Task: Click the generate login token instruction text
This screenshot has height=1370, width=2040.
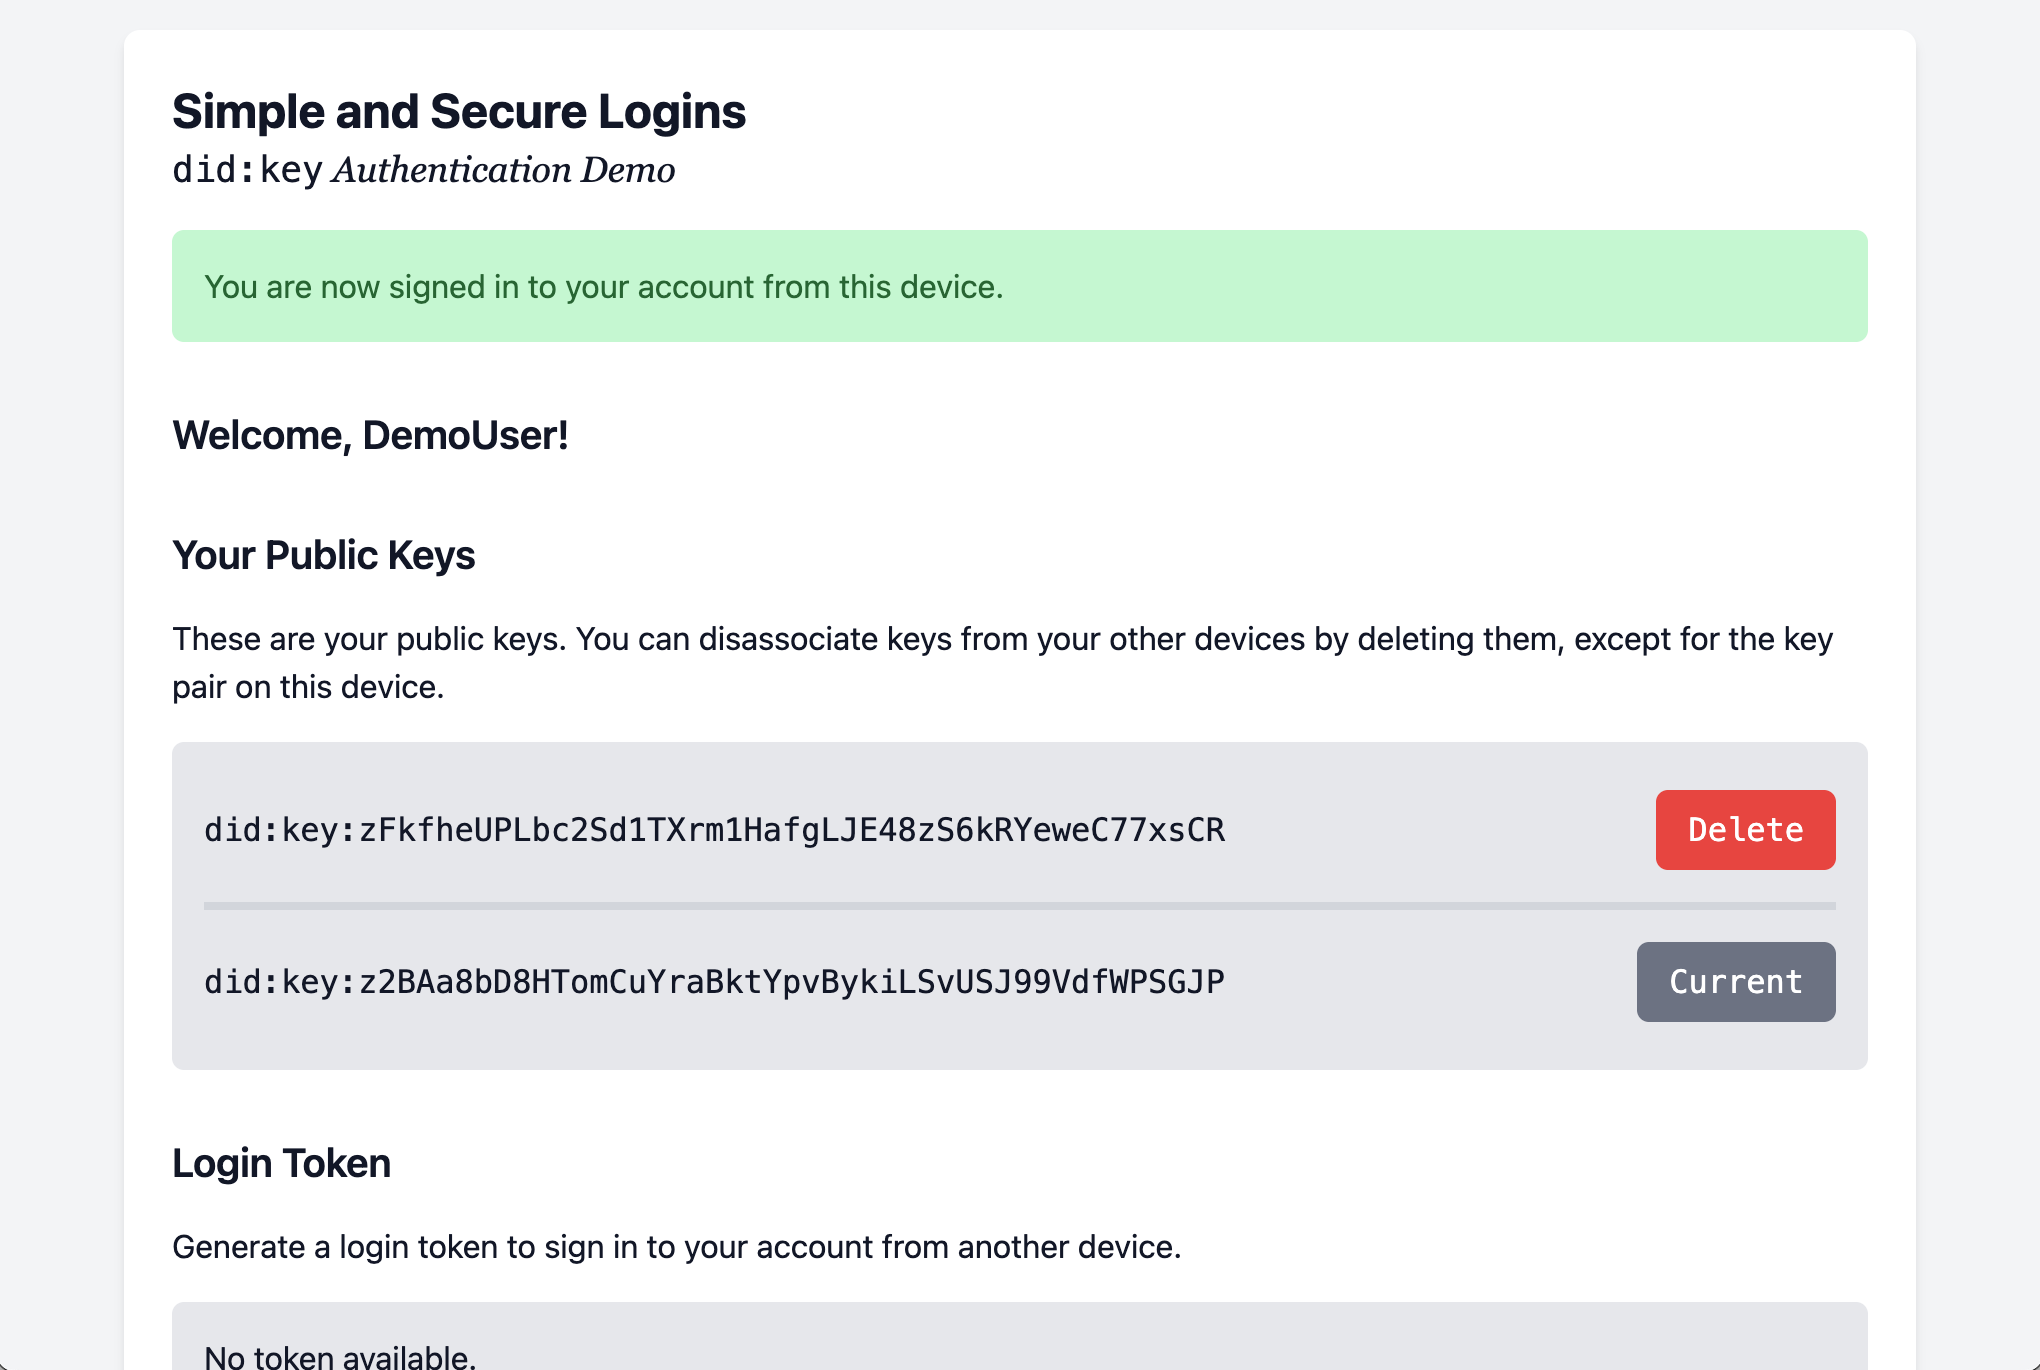Action: (678, 1246)
